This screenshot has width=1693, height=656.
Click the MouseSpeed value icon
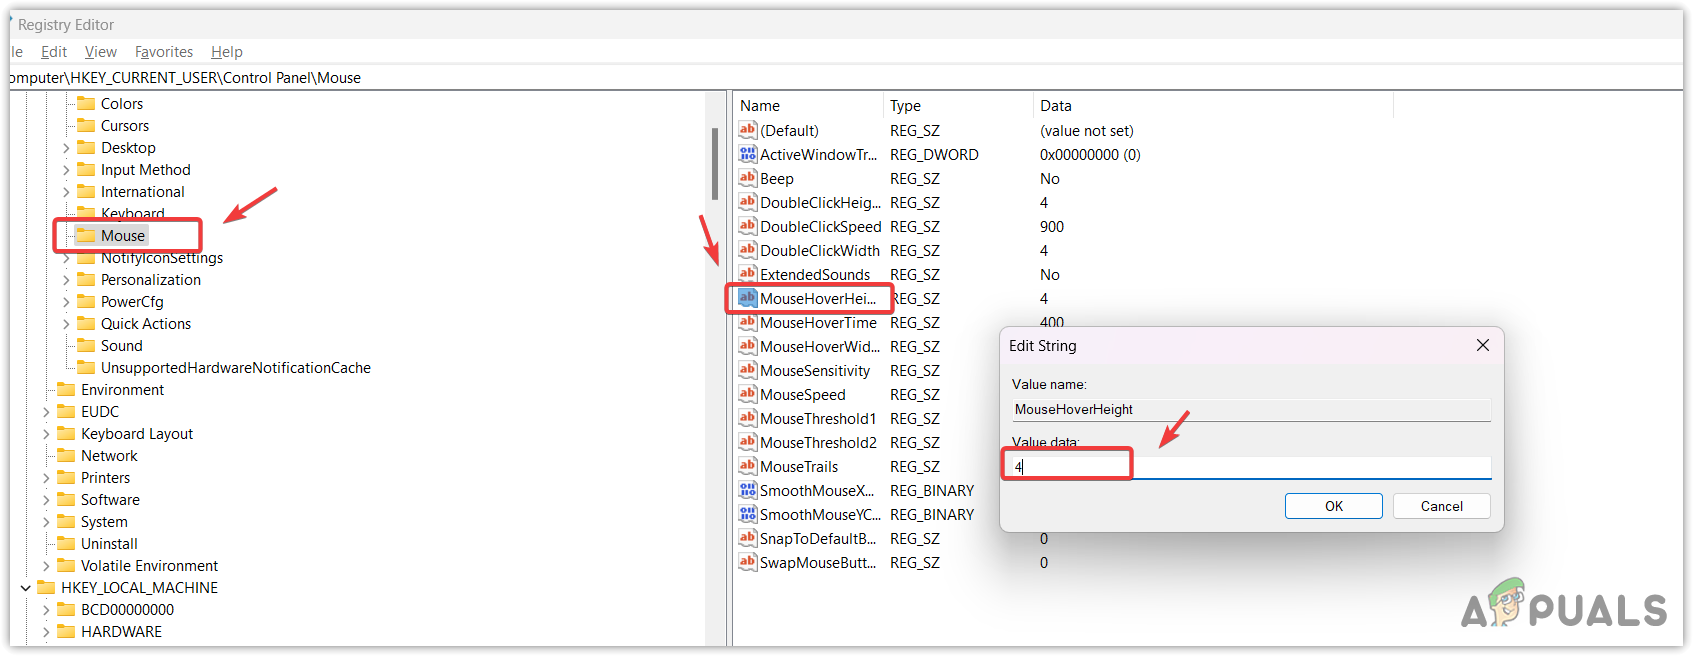pyautogui.click(x=747, y=394)
